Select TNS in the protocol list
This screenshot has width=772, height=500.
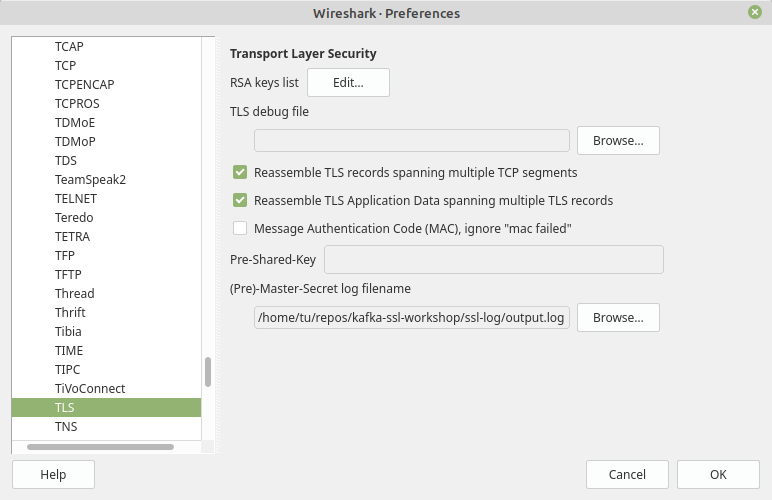[x=66, y=427]
